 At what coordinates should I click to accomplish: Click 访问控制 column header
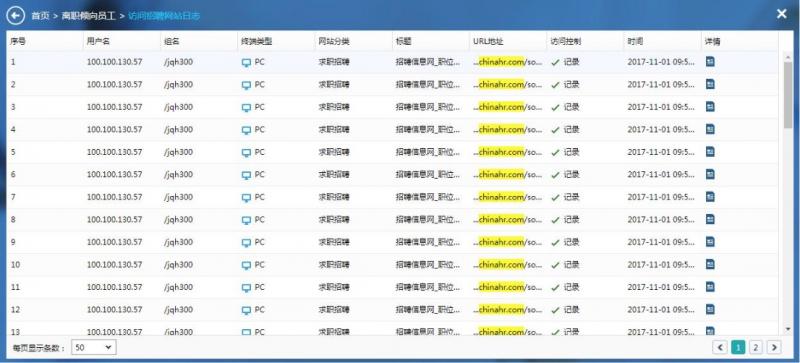[566, 41]
